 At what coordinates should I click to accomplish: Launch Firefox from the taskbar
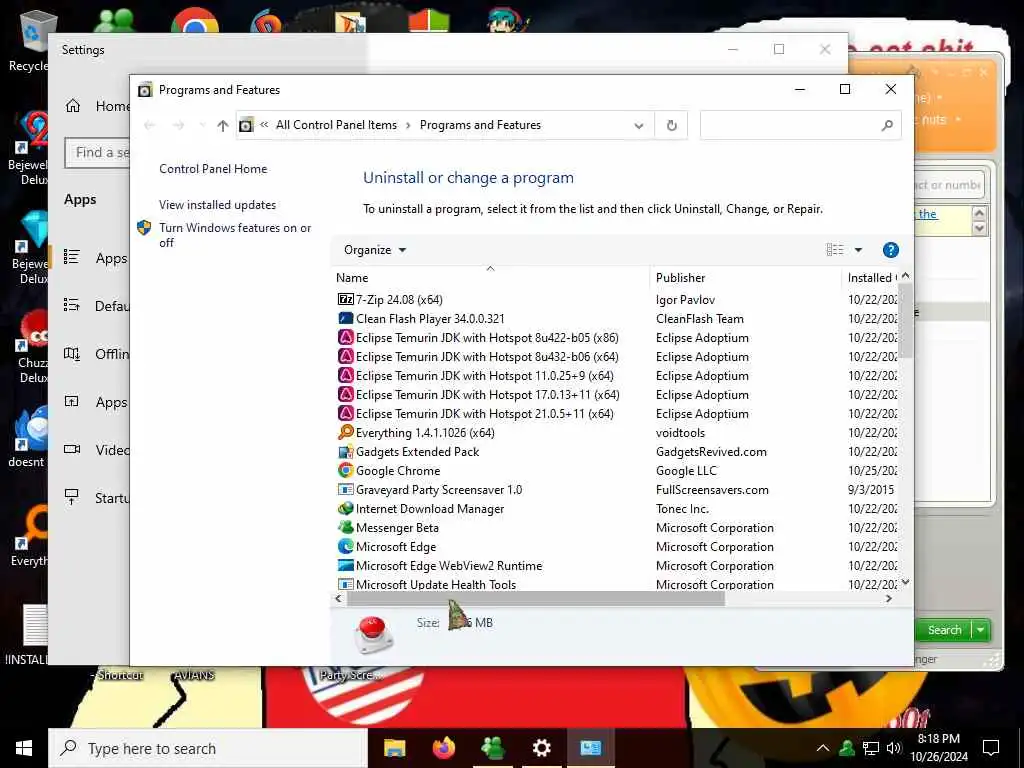point(444,748)
